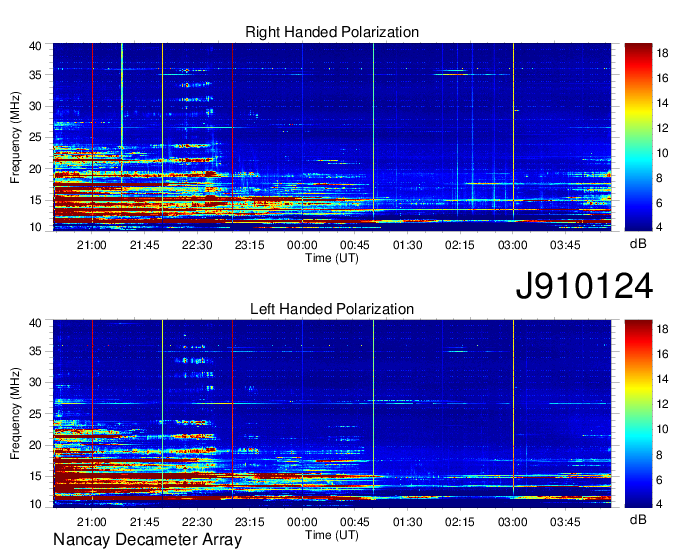Select 03:45 time tick on Left Handed plot
This screenshot has width=680, height=552.
565,522
